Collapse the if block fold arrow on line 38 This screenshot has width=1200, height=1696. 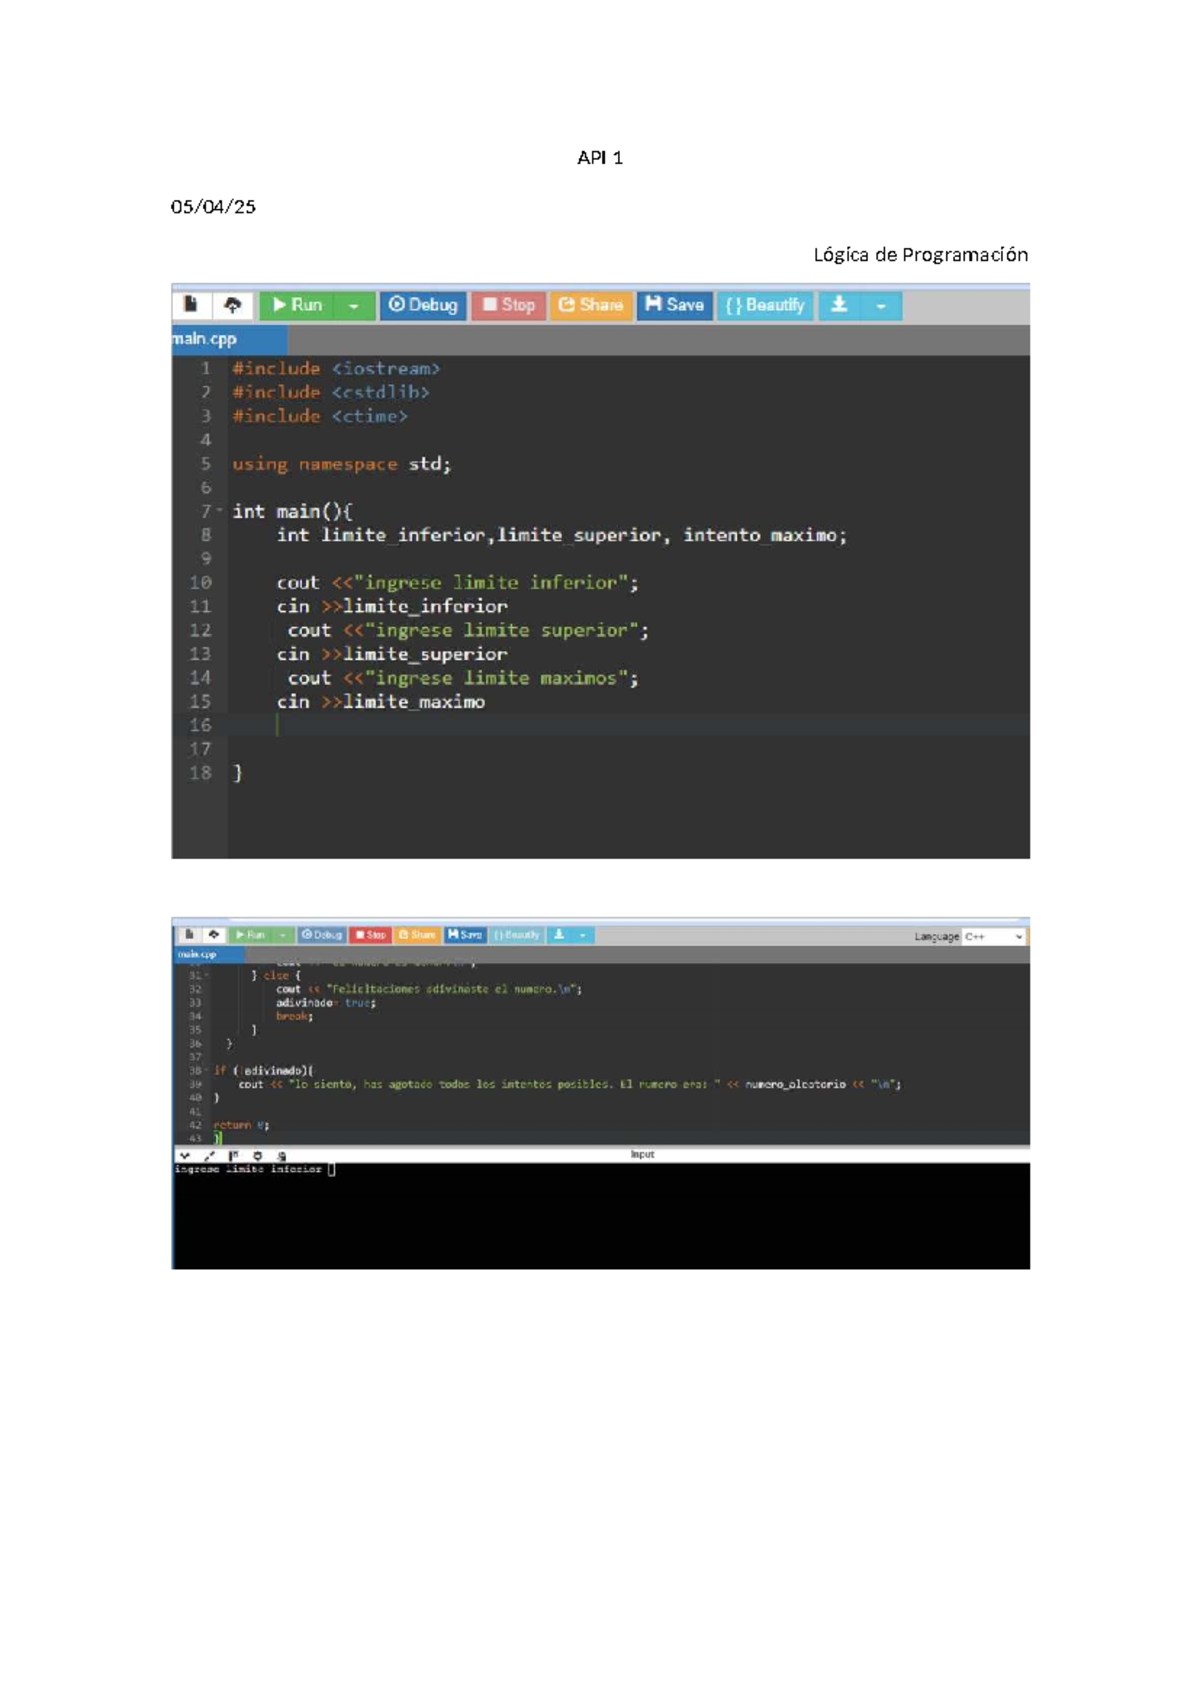coord(207,1071)
